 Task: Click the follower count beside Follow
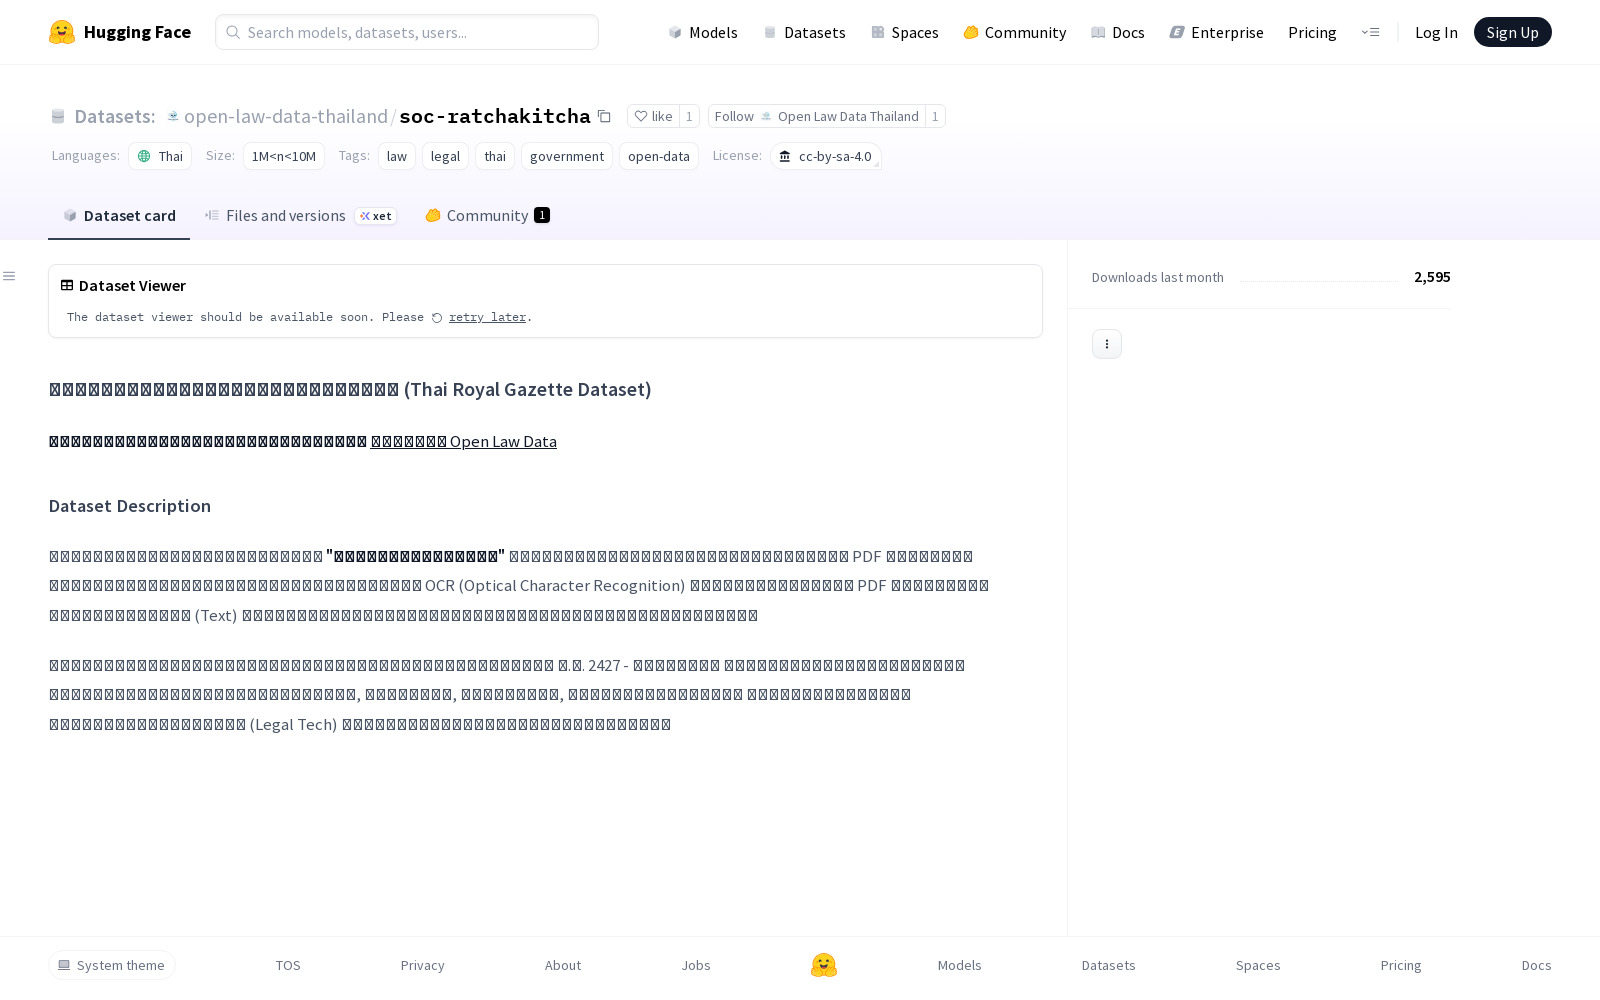coord(935,116)
